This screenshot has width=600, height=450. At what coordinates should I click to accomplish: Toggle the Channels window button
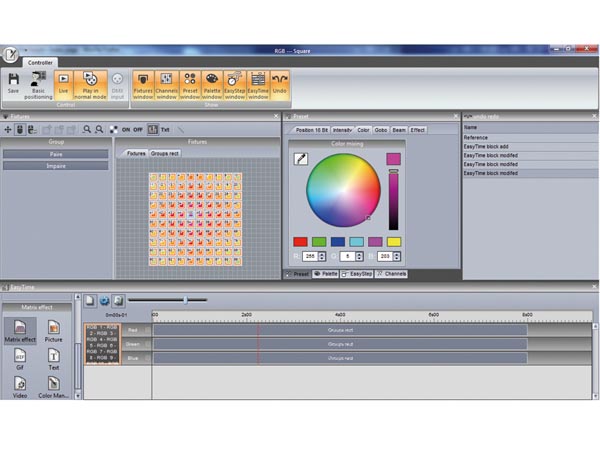pos(166,85)
